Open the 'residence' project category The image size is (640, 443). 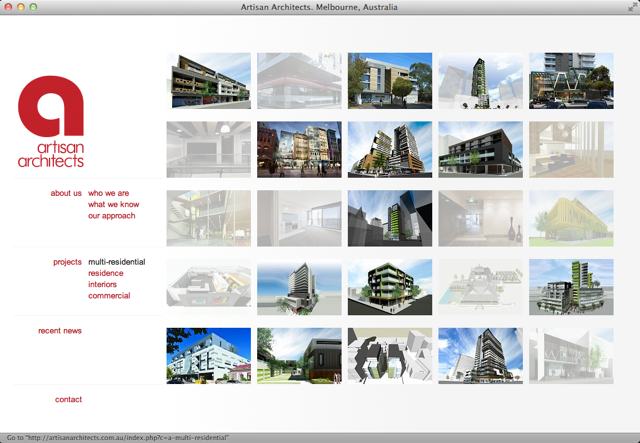[x=106, y=273]
